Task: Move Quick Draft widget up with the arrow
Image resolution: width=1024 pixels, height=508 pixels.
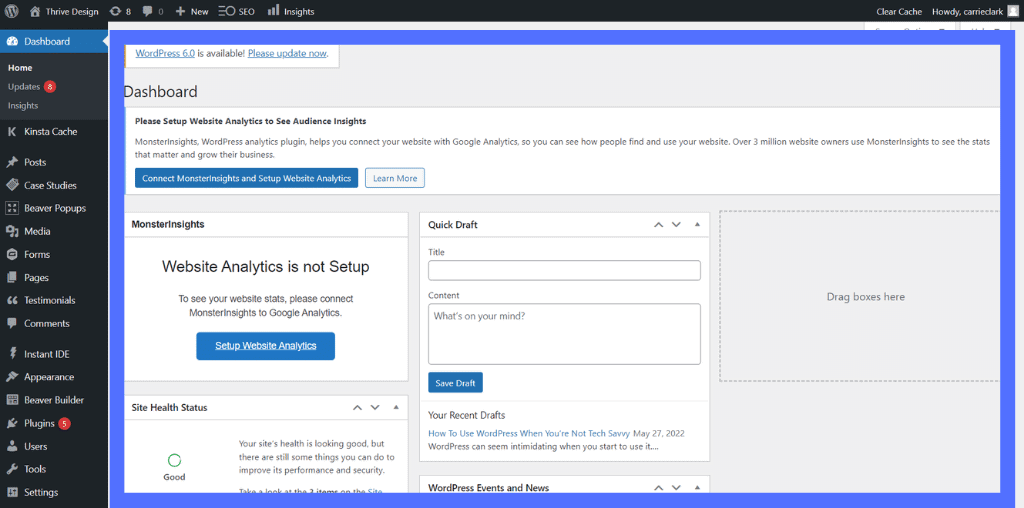Action: click(x=658, y=225)
